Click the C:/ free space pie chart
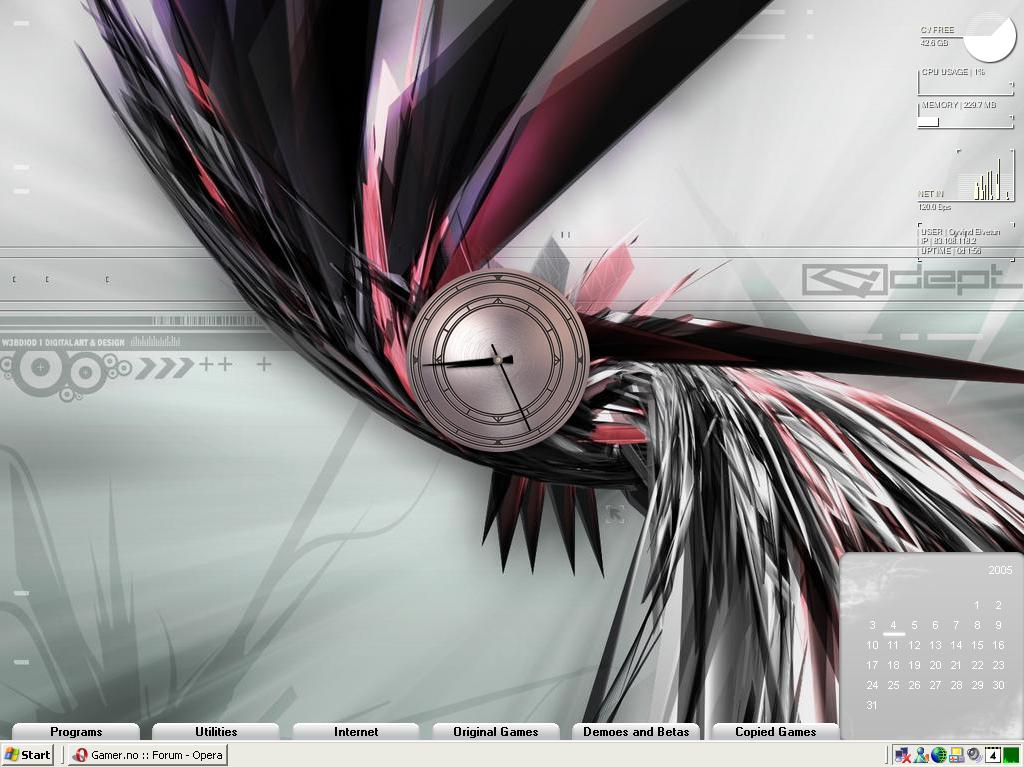The image size is (1024, 768). (x=989, y=38)
